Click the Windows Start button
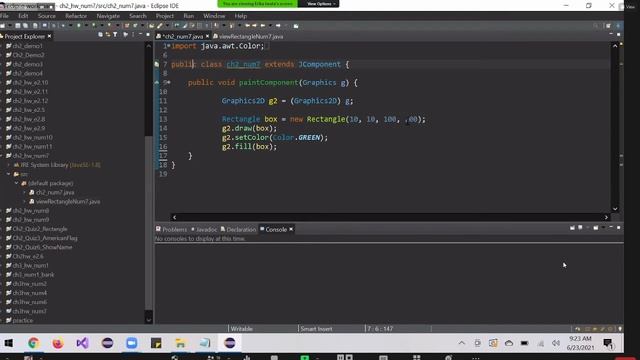 9,343
